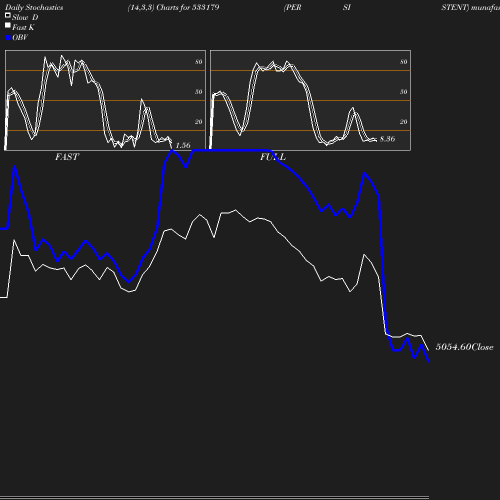Click the '(14,3,3) Charts for 533179' heading
Image resolution: width=500 pixels, height=500 pixels.
point(173,8)
